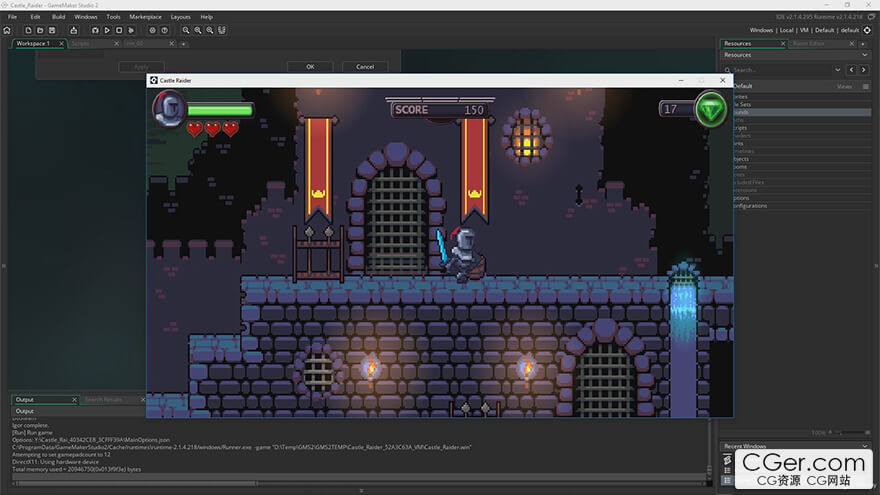Close the Output panel tab

click(74, 400)
